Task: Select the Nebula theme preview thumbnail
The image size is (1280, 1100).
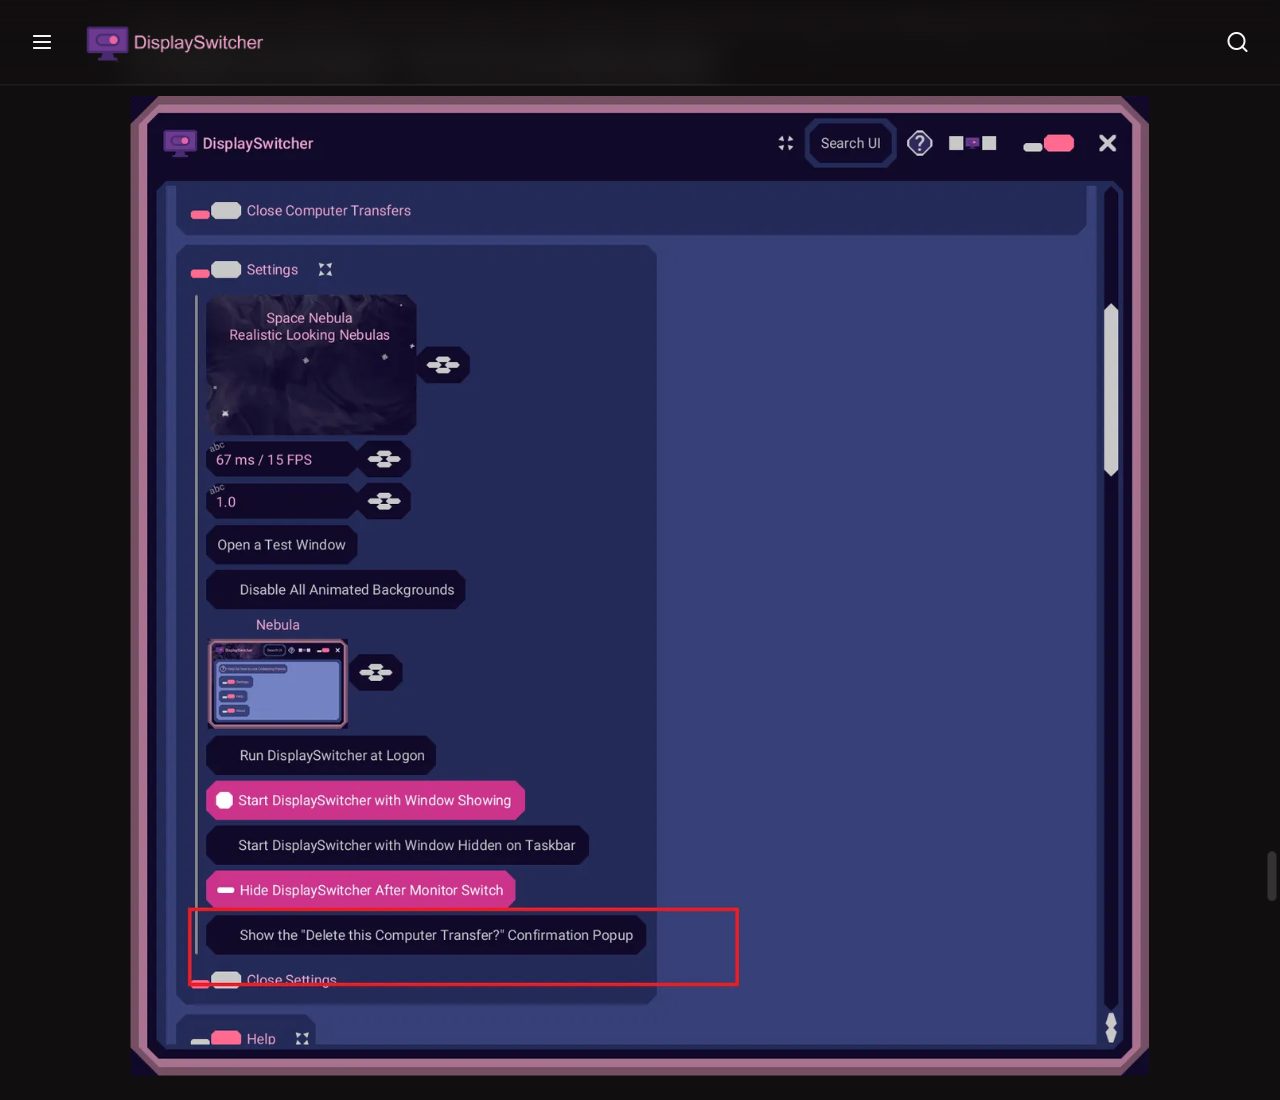Action: pos(278,683)
